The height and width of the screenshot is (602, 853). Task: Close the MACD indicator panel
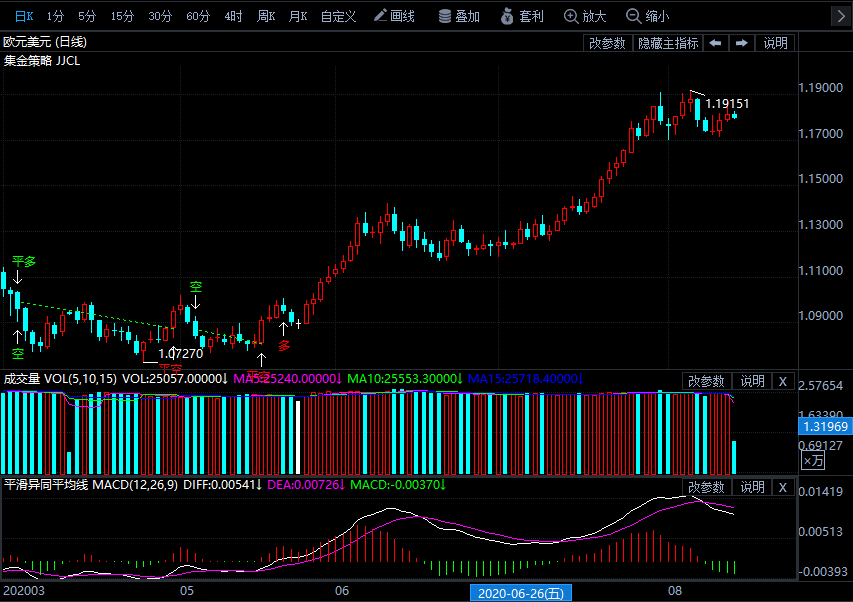click(783, 487)
